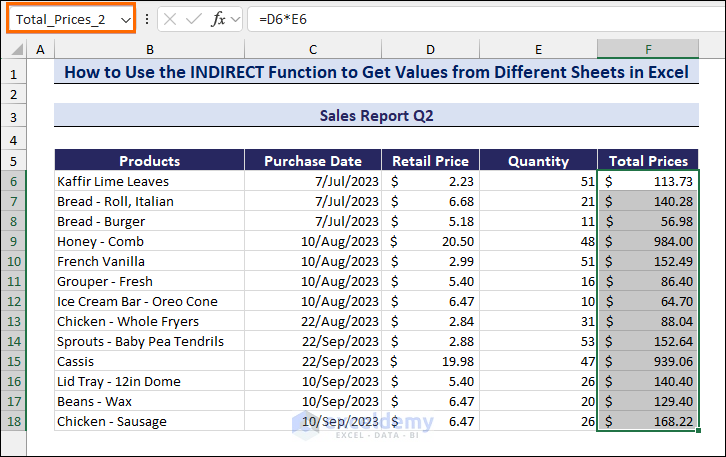Image resolution: width=726 pixels, height=457 pixels.
Task: Click the Sales Report Q2 title cell
Action: (x=376, y=116)
